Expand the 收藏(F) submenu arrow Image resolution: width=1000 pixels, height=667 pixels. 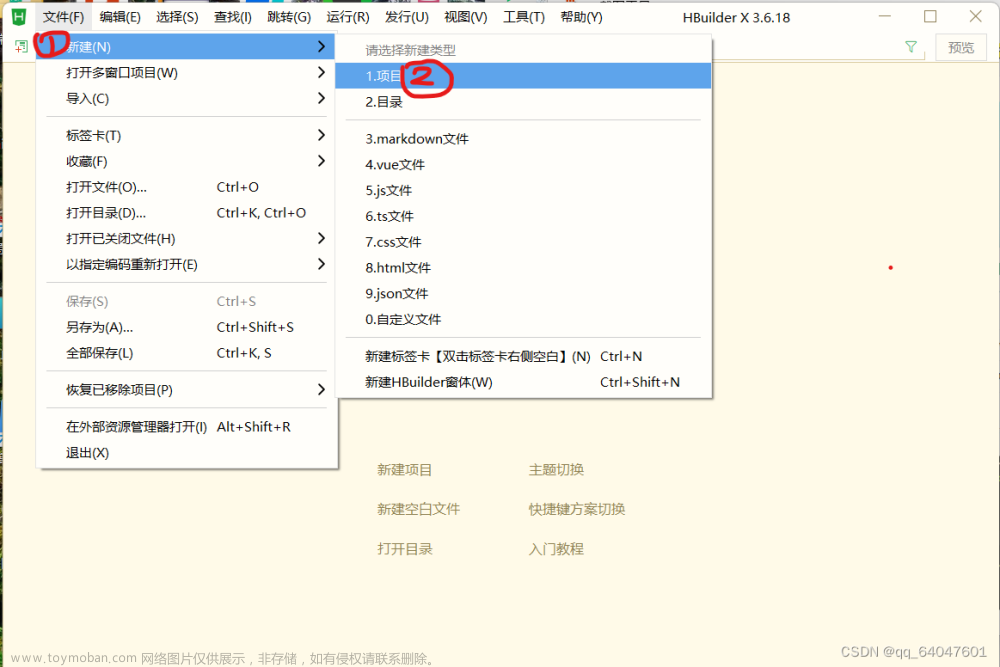click(x=321, y=161)
